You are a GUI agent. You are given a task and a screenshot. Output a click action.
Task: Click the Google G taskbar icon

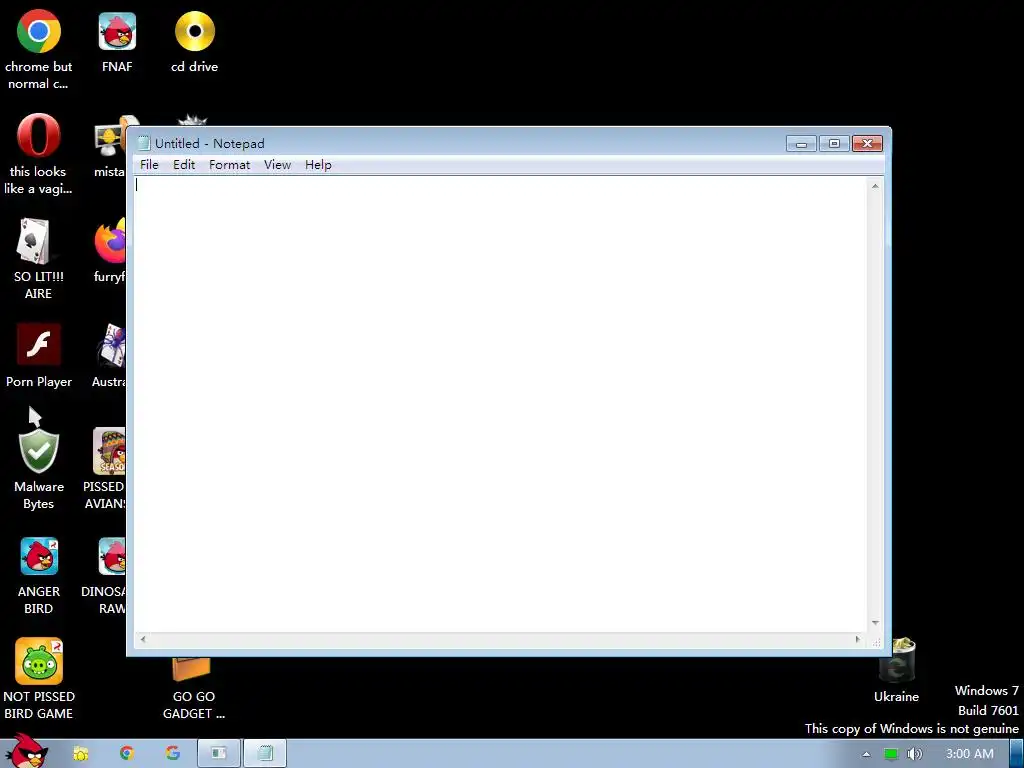tap(172, 753)
